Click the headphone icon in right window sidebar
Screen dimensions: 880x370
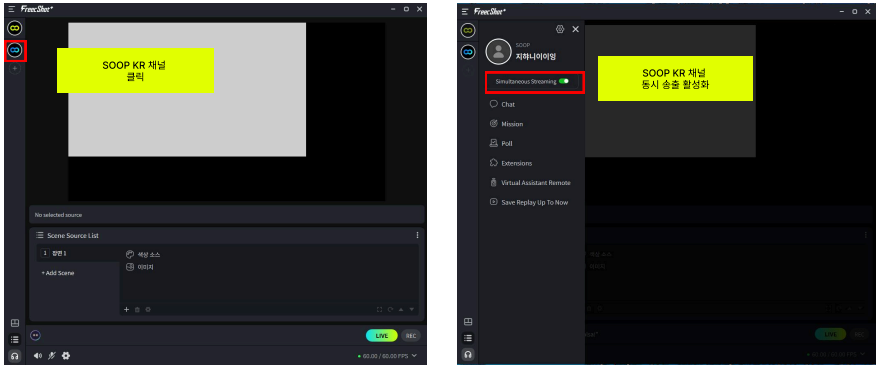pos(468,354)
